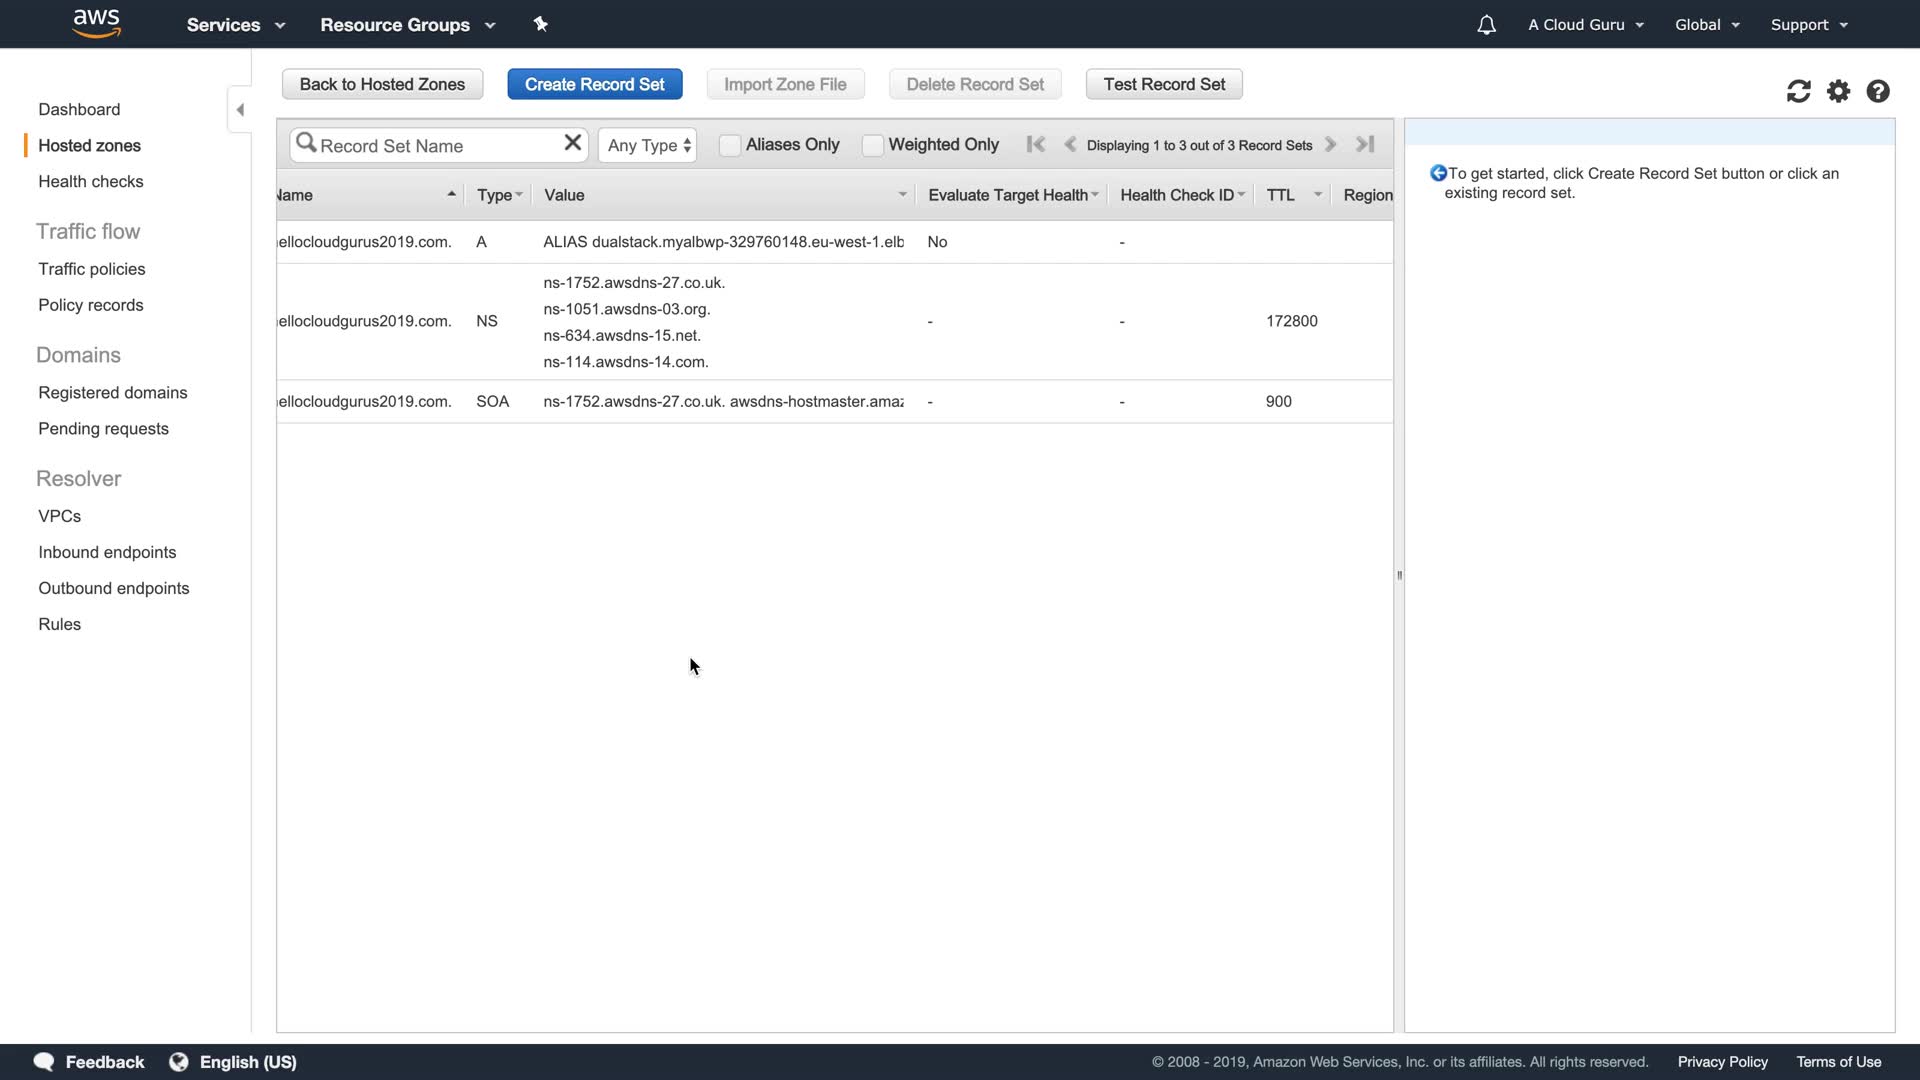
Task: Click the AWS logo
Action: (97, 23)
